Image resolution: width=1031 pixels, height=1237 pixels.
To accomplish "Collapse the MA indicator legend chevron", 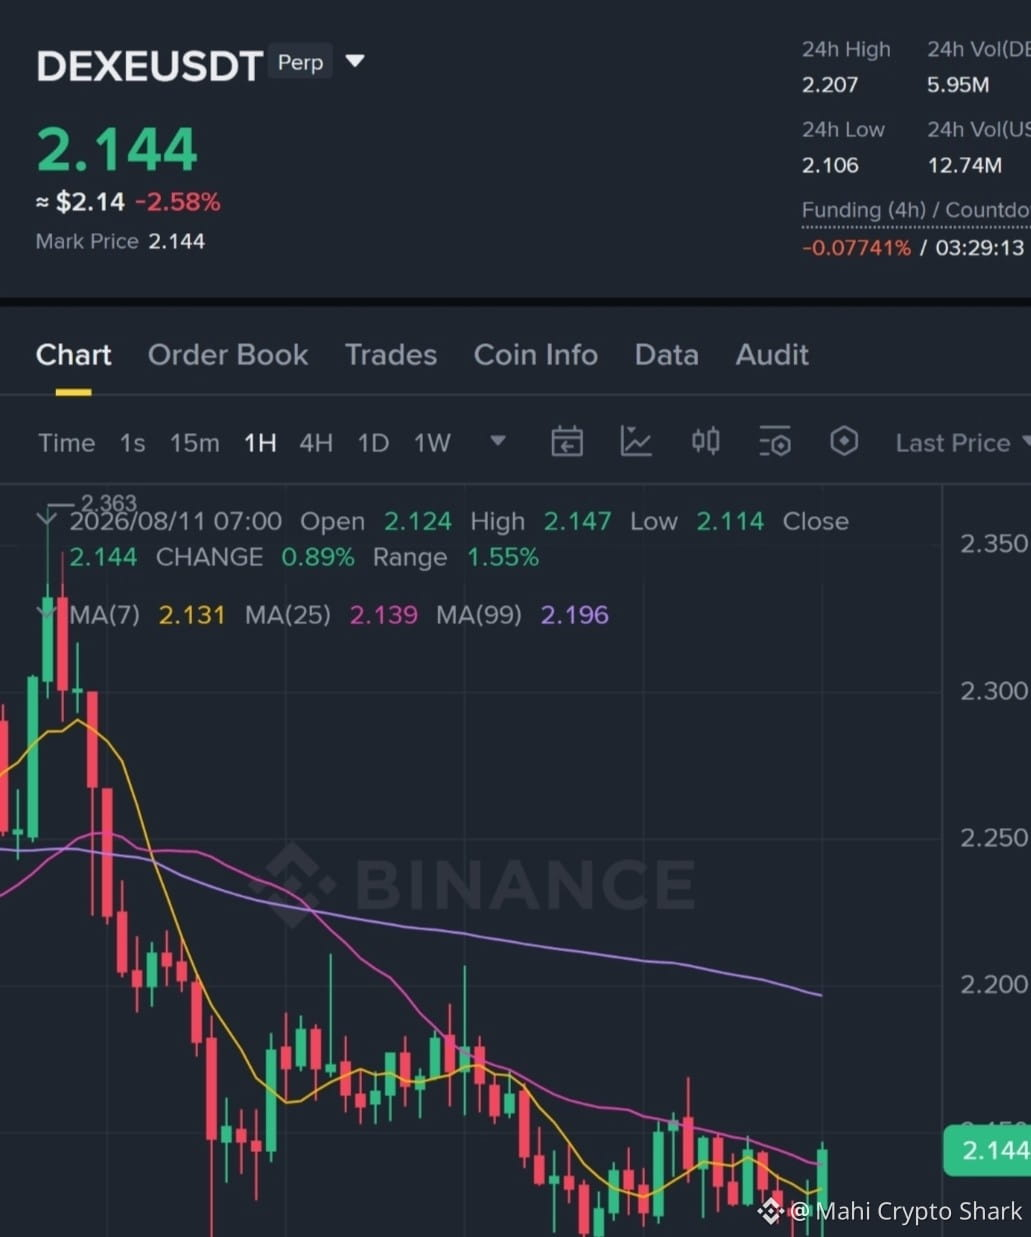I will [46, 611].
